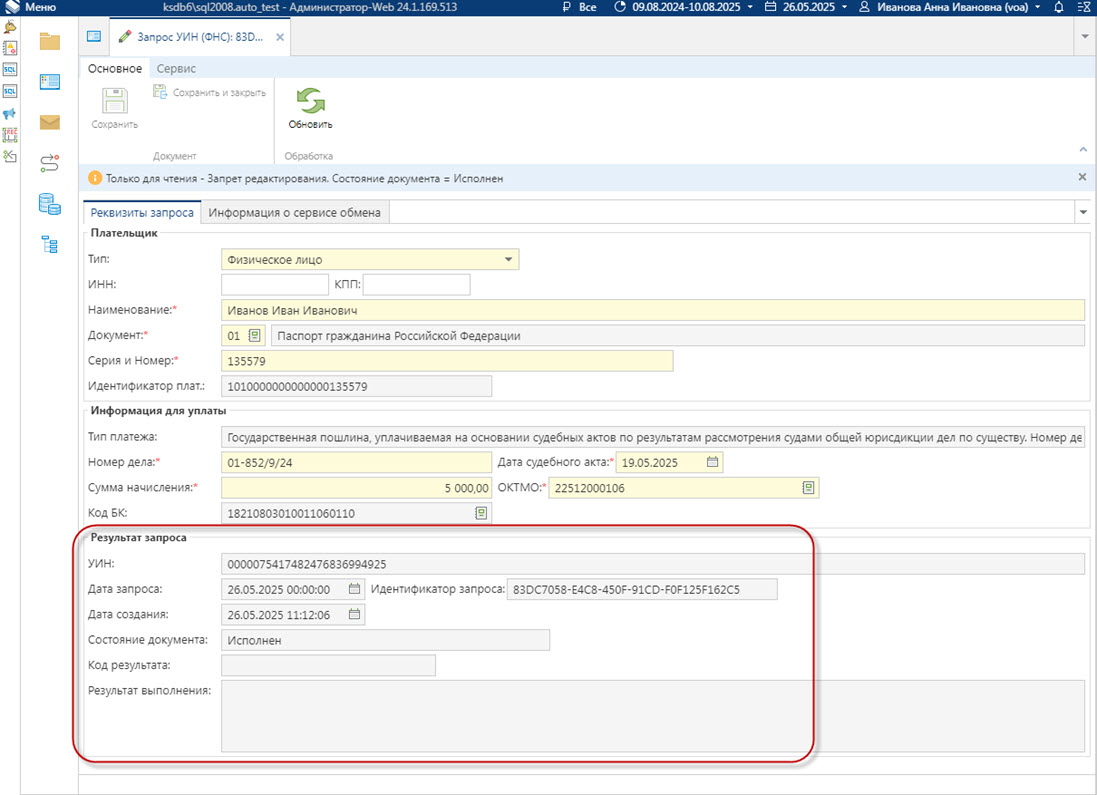
Task: Open the working date 26.05.2025 dropdown
Action: tap(805, 7)
